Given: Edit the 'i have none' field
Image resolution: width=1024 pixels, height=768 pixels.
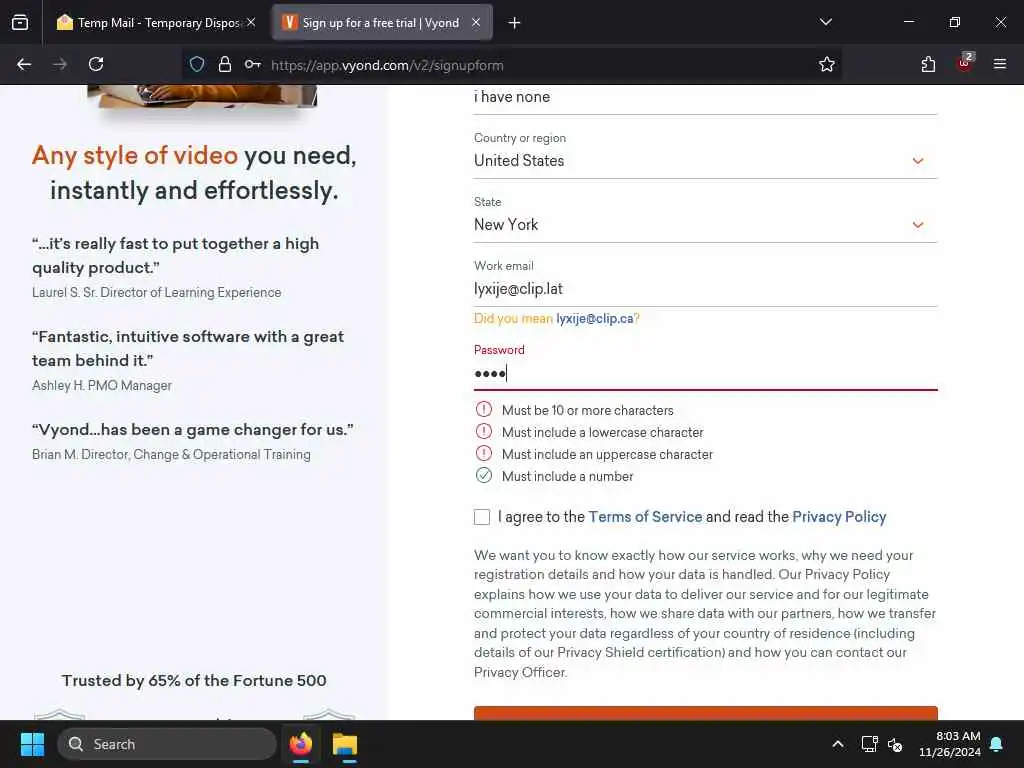Looking at the screenshot, I should 705,97.
